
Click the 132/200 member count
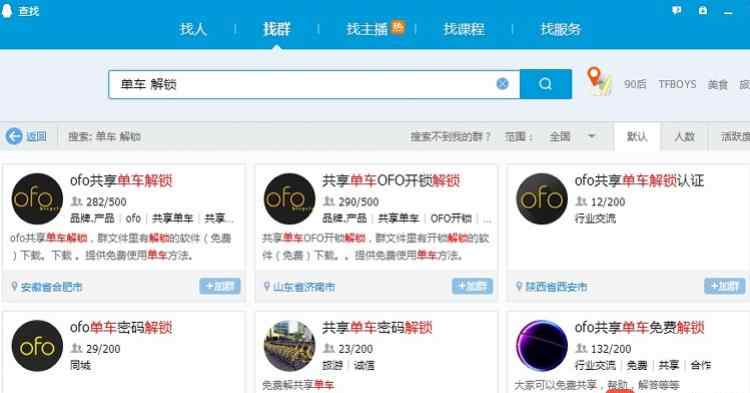click(x=611, y=349)
